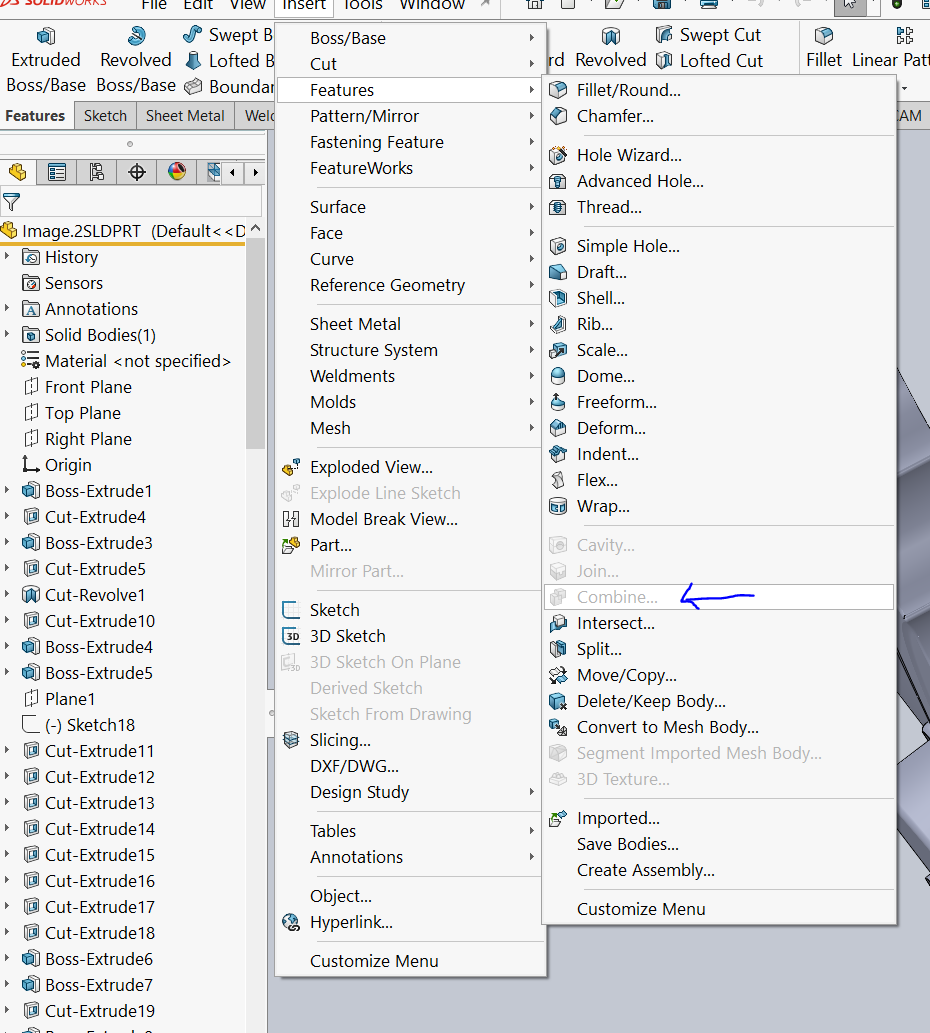The image size is (930, 1033).
Task: Expand the Solid Bodies(1) folder
Action: point(7,335)
